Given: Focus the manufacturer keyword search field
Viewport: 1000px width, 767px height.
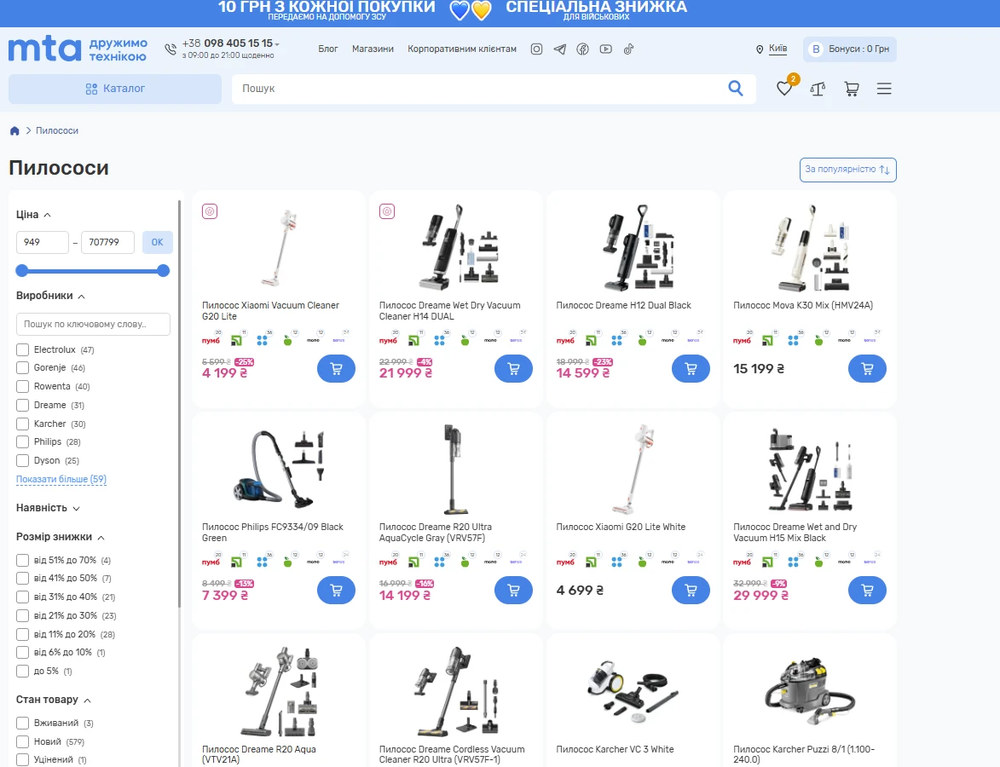Looking at the screenshot, I should pos(93,324).
